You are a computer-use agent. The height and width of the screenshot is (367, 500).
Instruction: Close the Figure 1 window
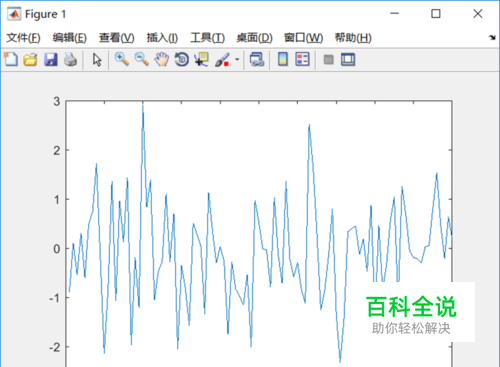(478, 14)
